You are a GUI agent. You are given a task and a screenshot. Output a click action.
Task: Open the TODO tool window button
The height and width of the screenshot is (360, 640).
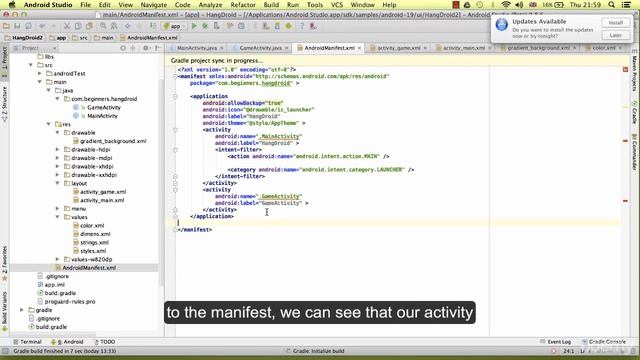click(105, 342)
